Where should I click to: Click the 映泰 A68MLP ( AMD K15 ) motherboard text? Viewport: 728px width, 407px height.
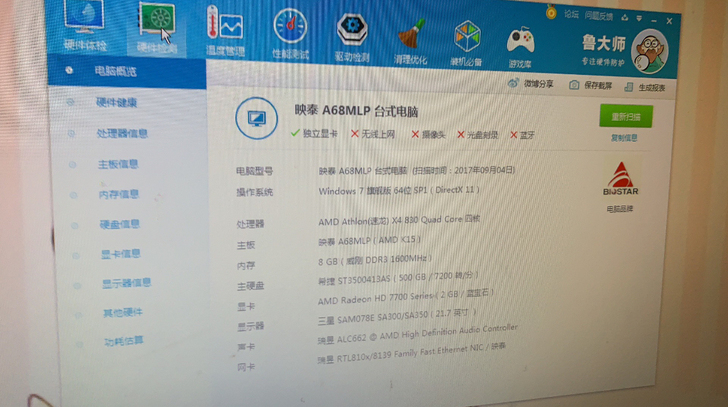pyautogui.click(x=369, y=240)
